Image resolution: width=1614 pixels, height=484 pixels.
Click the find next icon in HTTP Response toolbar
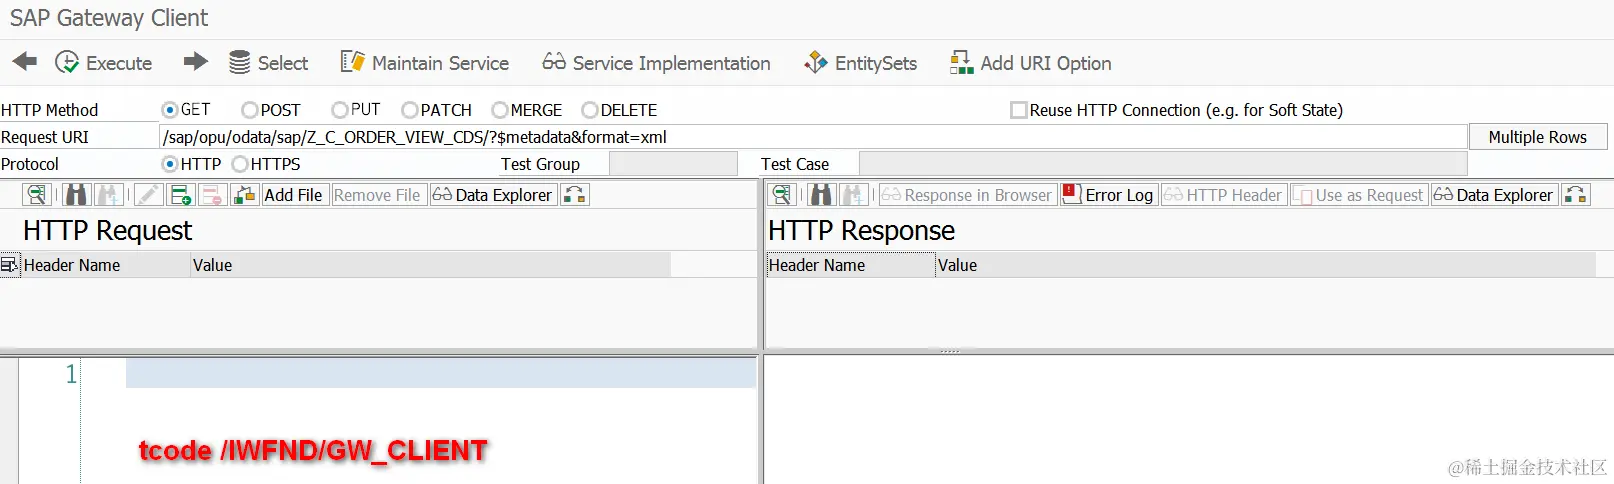pyautogui.click(x=853, y=195)
